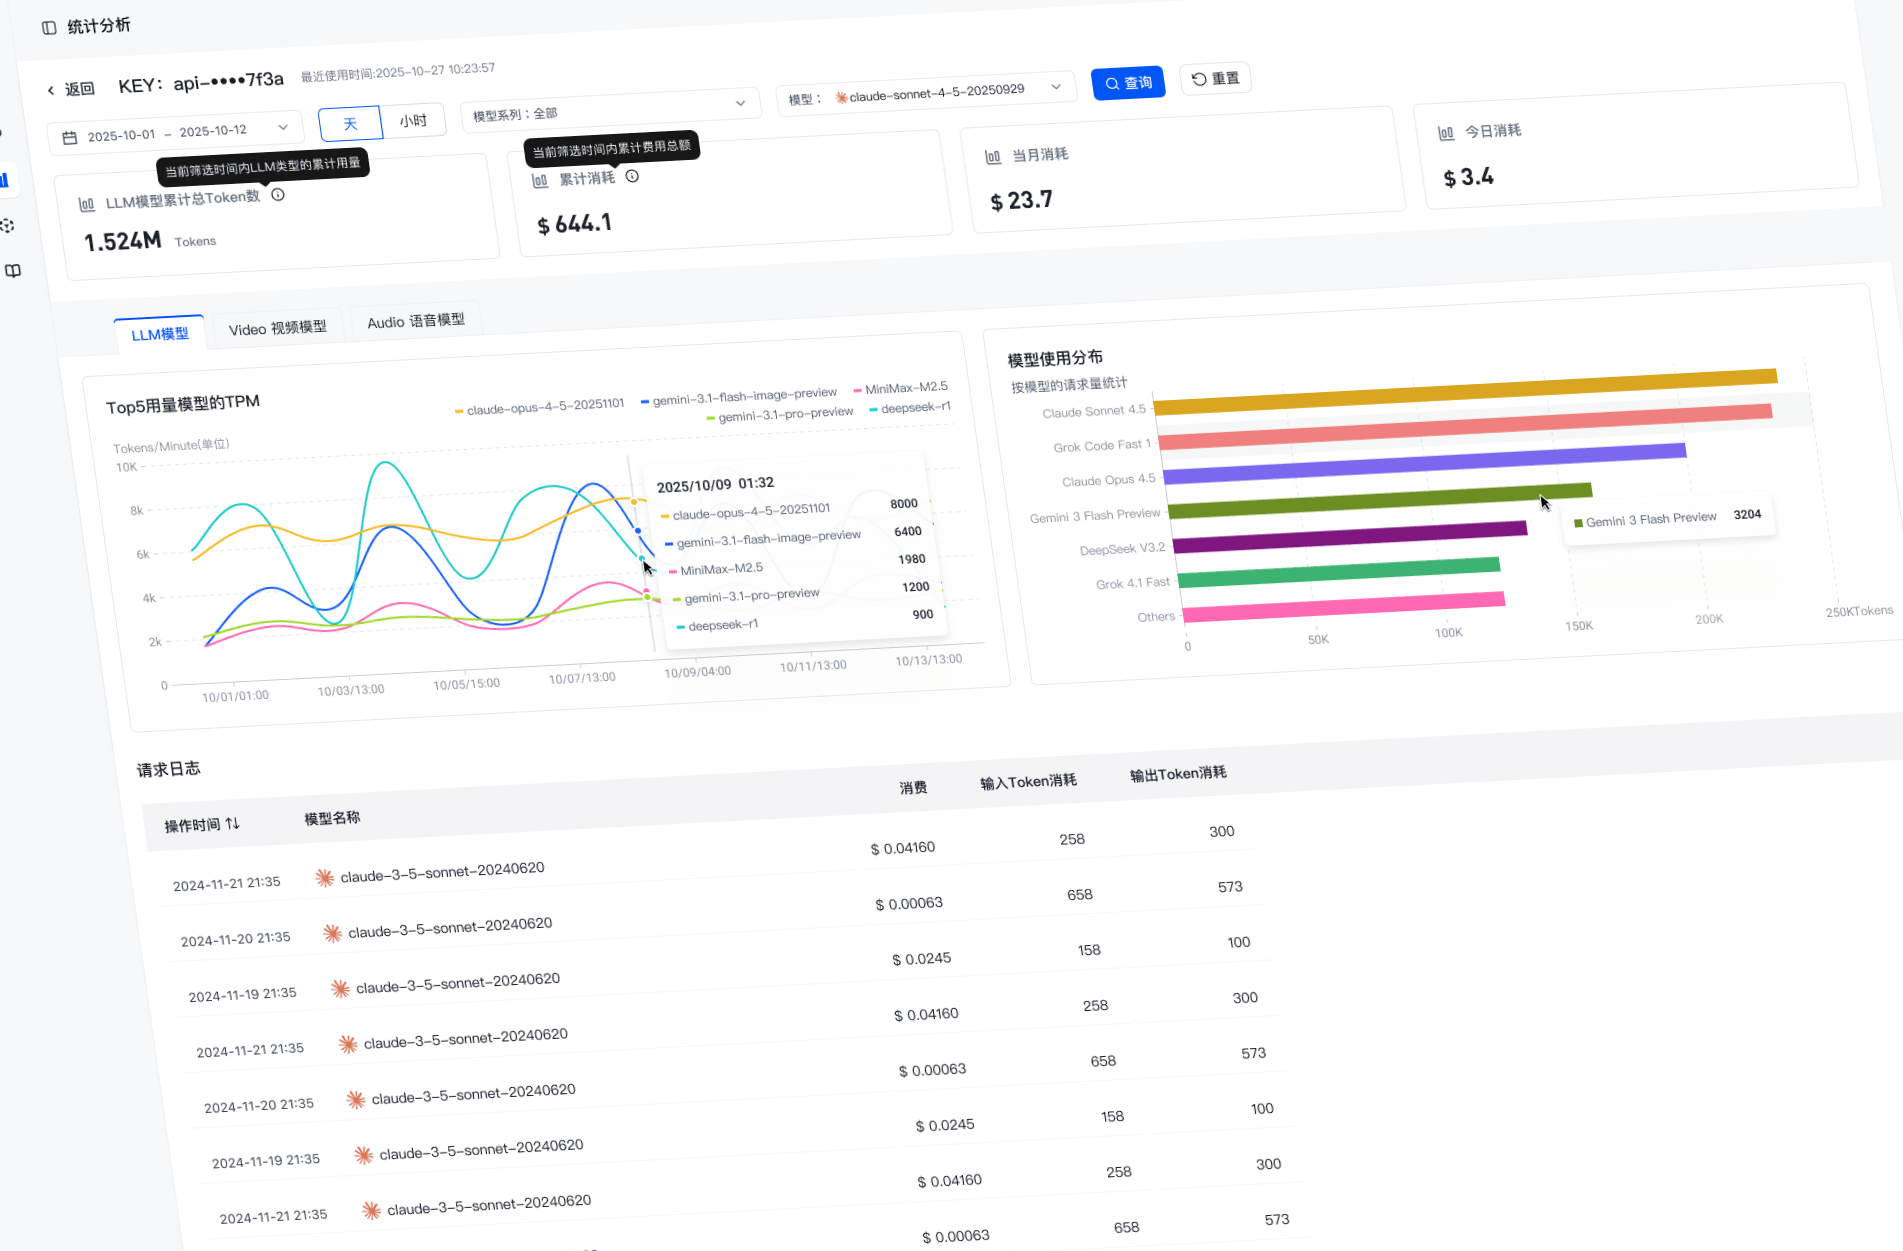The image size is (1903, 1251).
Task: Open the book icon in the left sidebar
Action: click(x=13, y=271)
